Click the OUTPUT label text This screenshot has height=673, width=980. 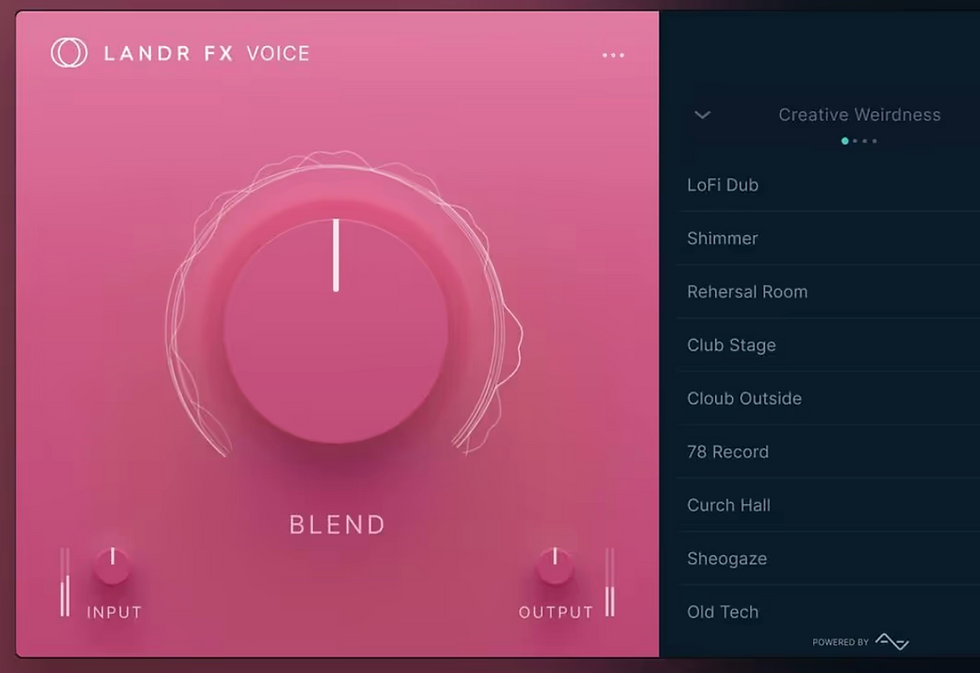coord(556,612)
